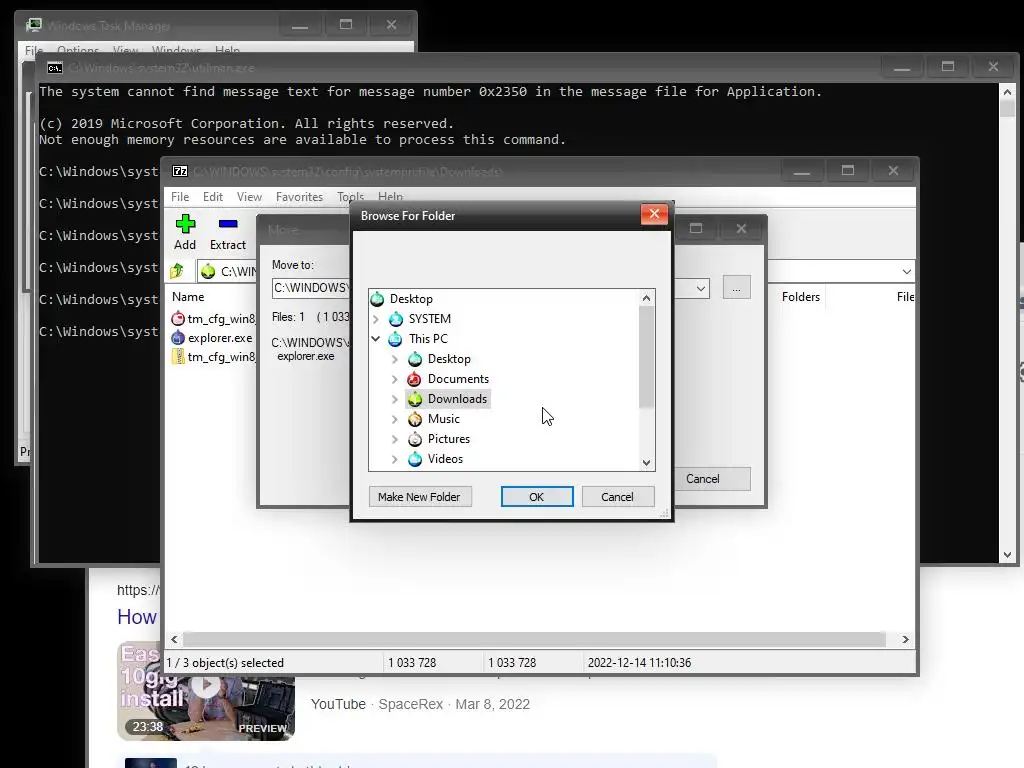Viewport: 1024px width, 768px height.
Task: Click Cancel in Browse For Folder
Action: pos(617,497)
